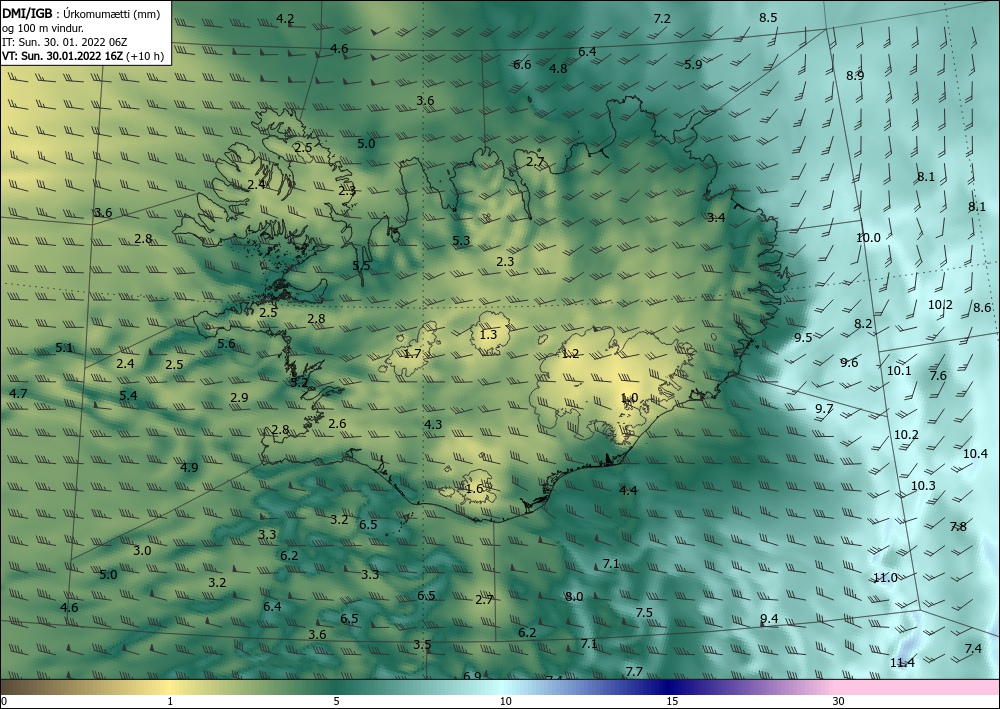Click the map value "11.0"

(885, 578)
